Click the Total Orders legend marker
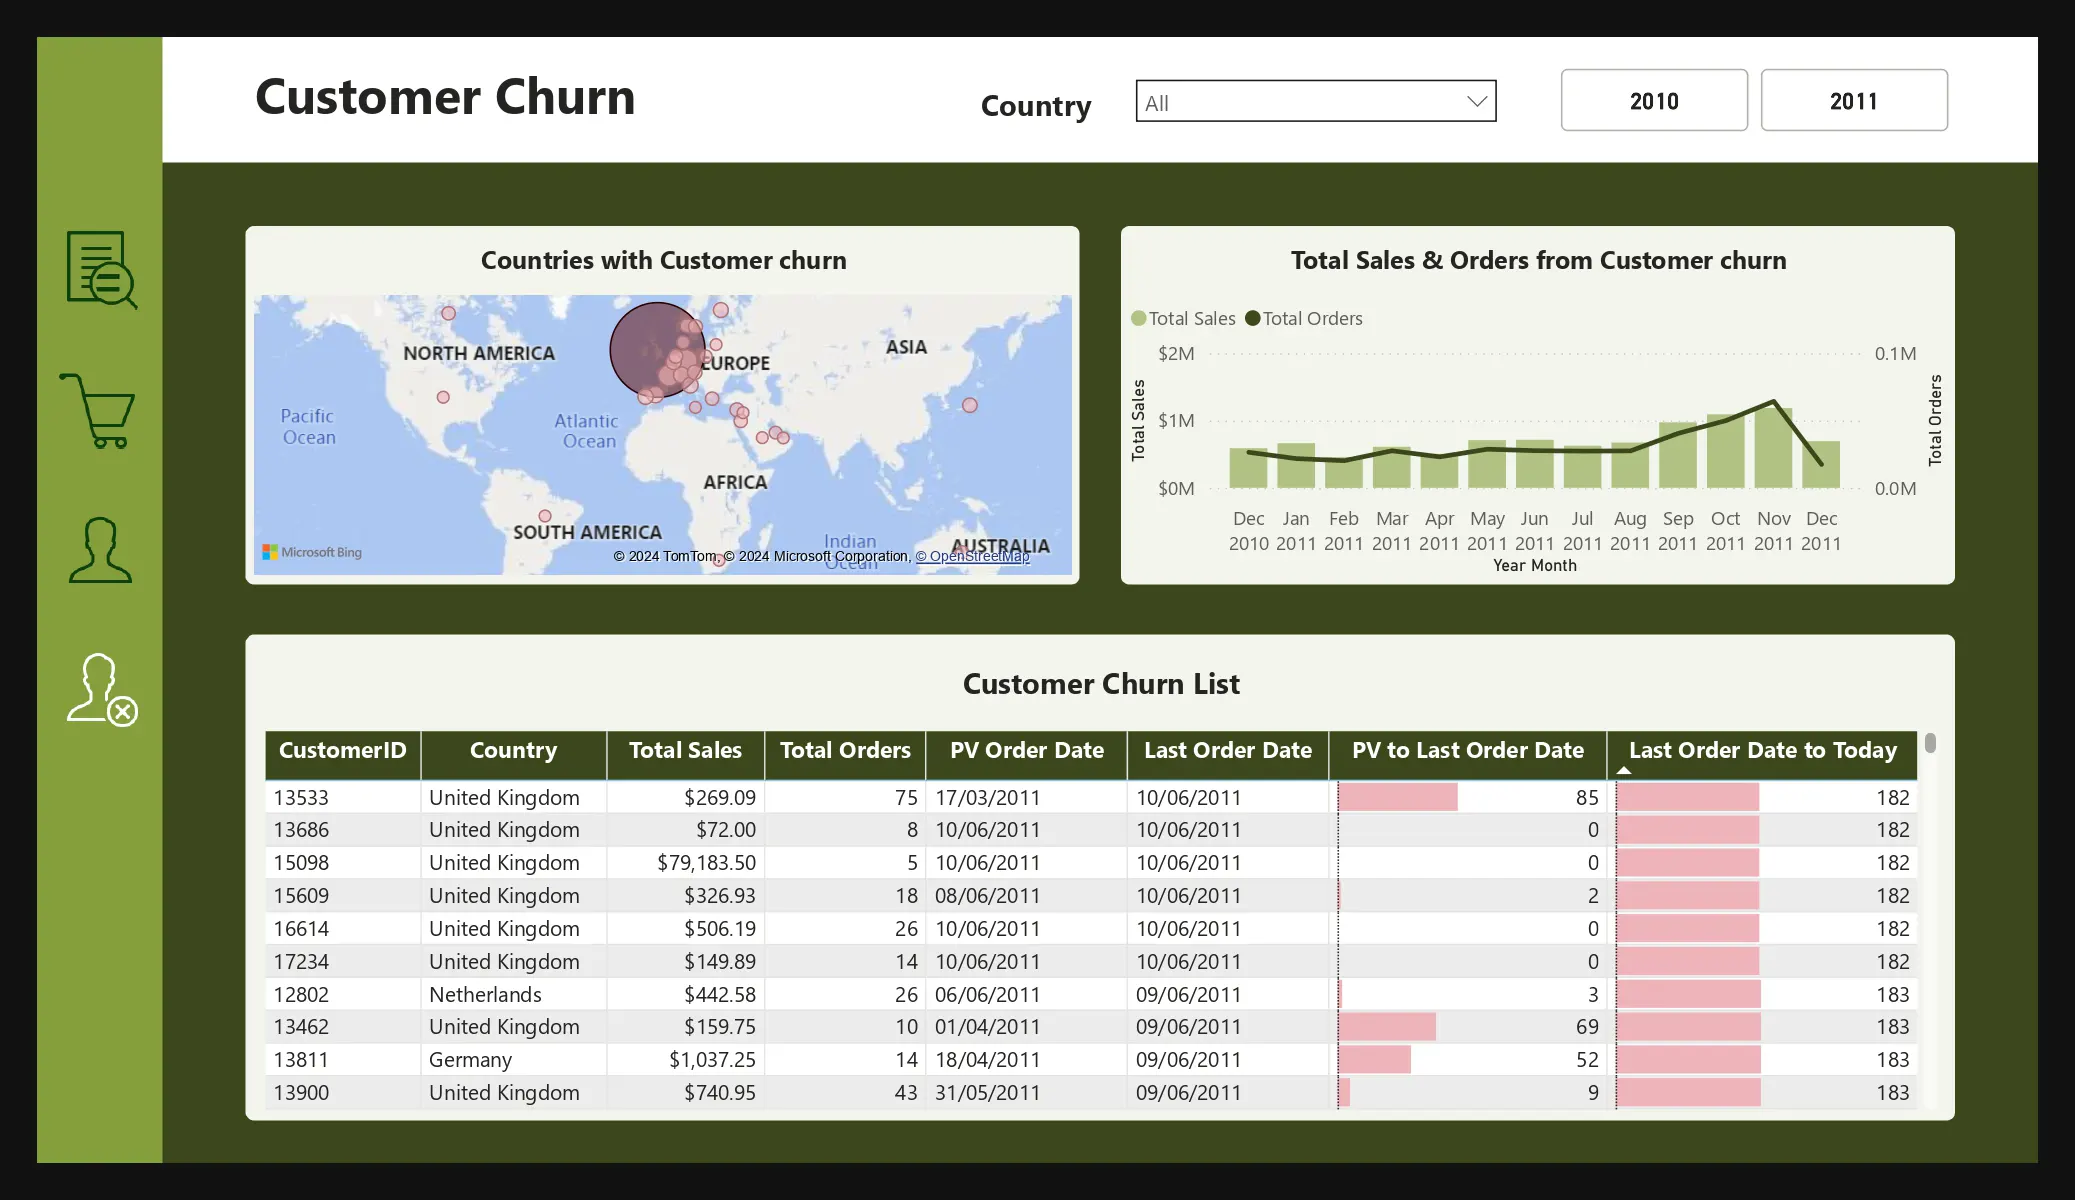The image size is (2075, 1200). (1252, 318)
